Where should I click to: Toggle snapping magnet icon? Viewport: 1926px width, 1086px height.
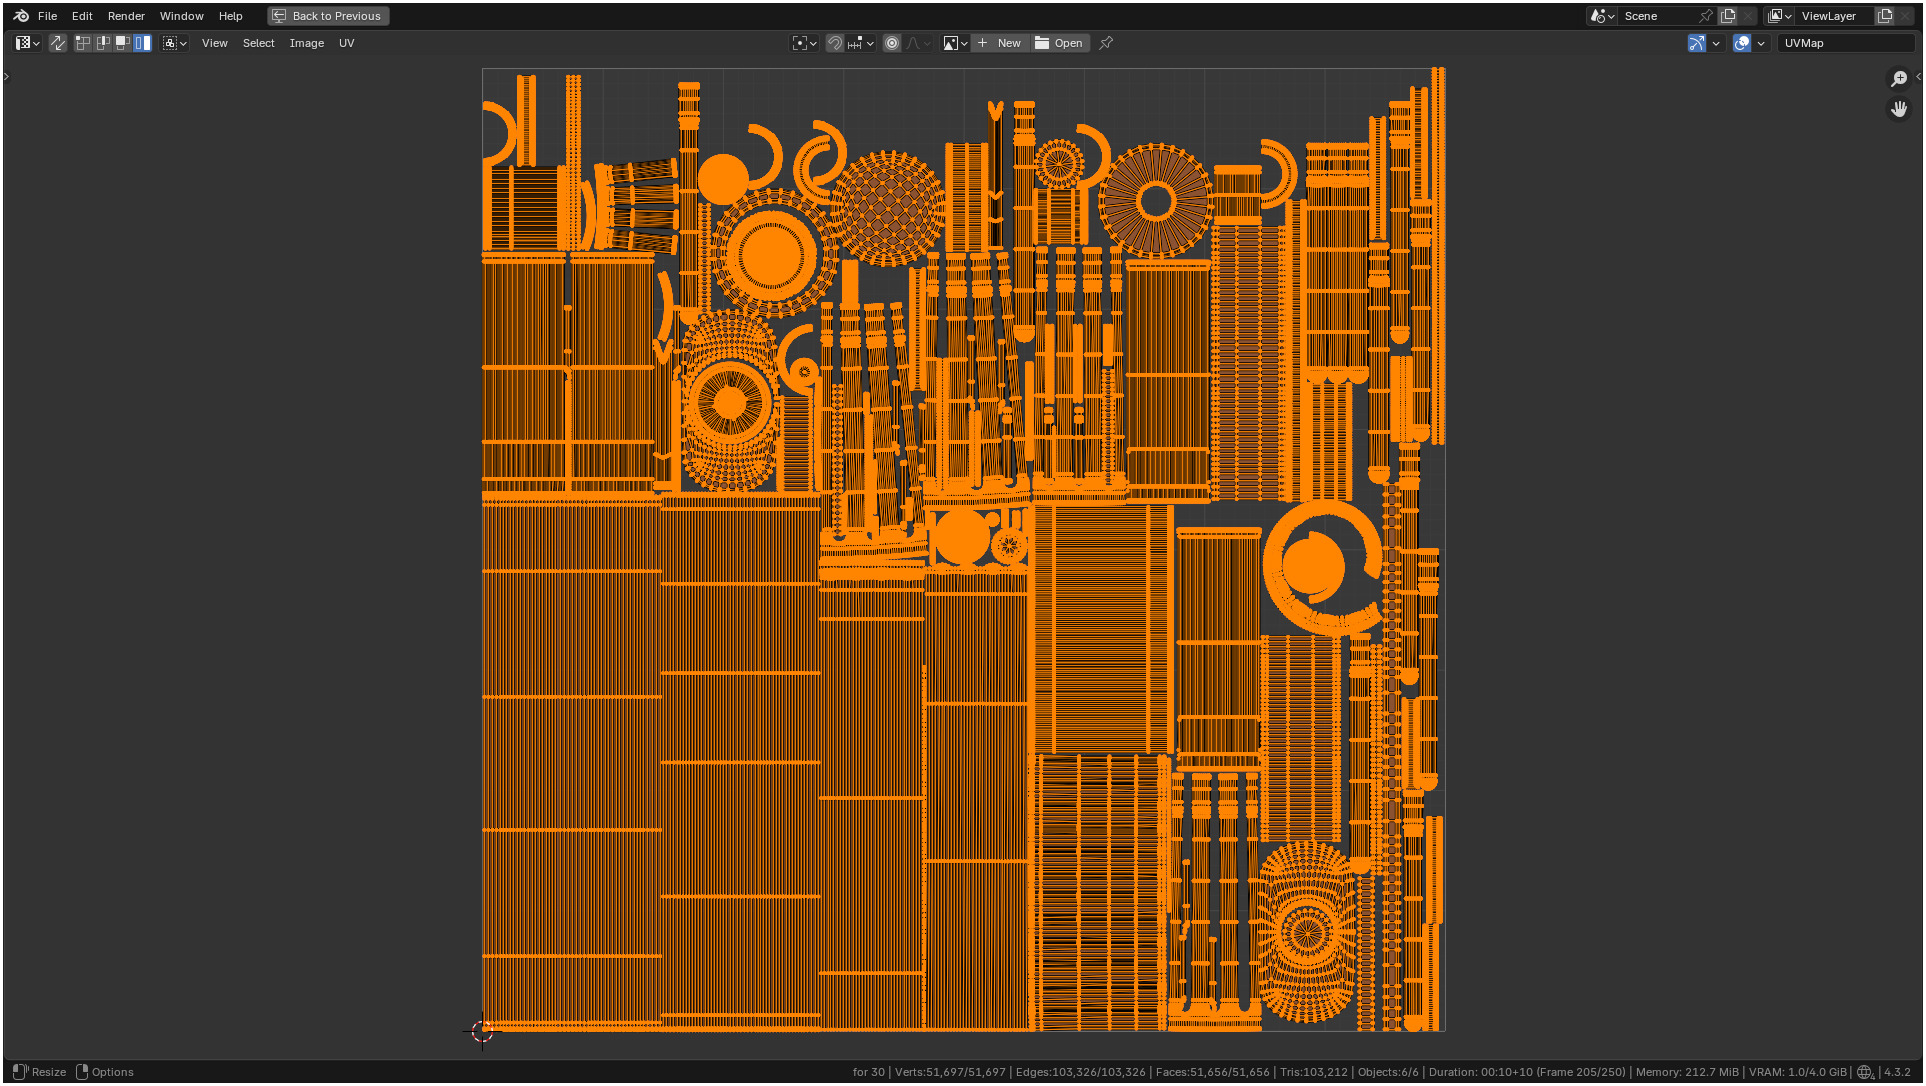pyautogui.click(x=835, y=43)
